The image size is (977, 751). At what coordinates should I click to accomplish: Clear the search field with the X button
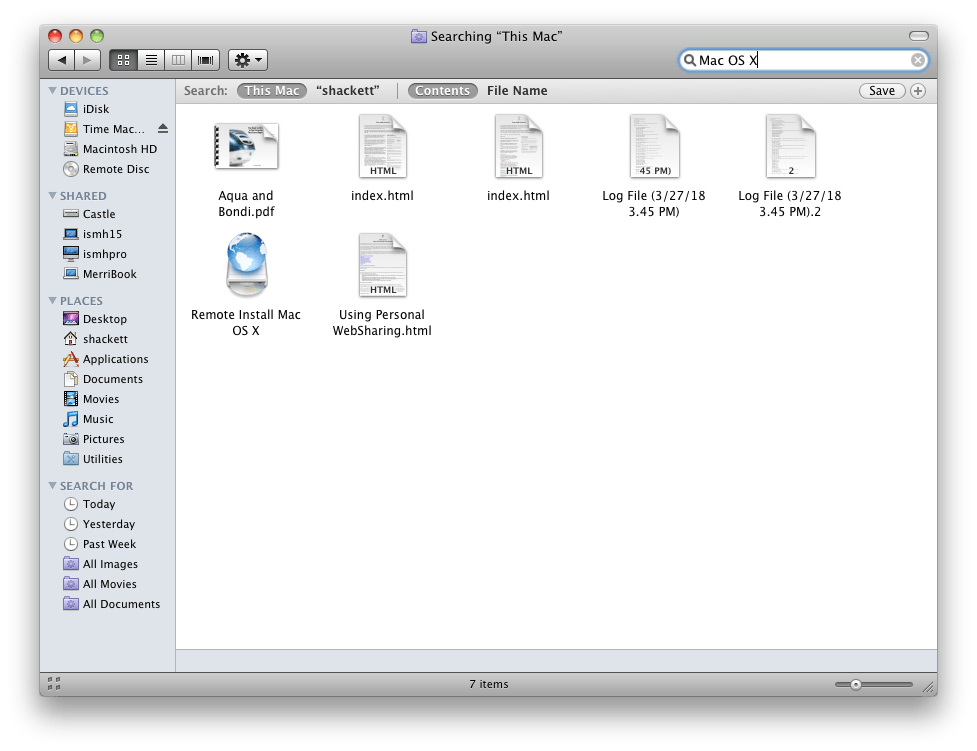click(918, 60)
